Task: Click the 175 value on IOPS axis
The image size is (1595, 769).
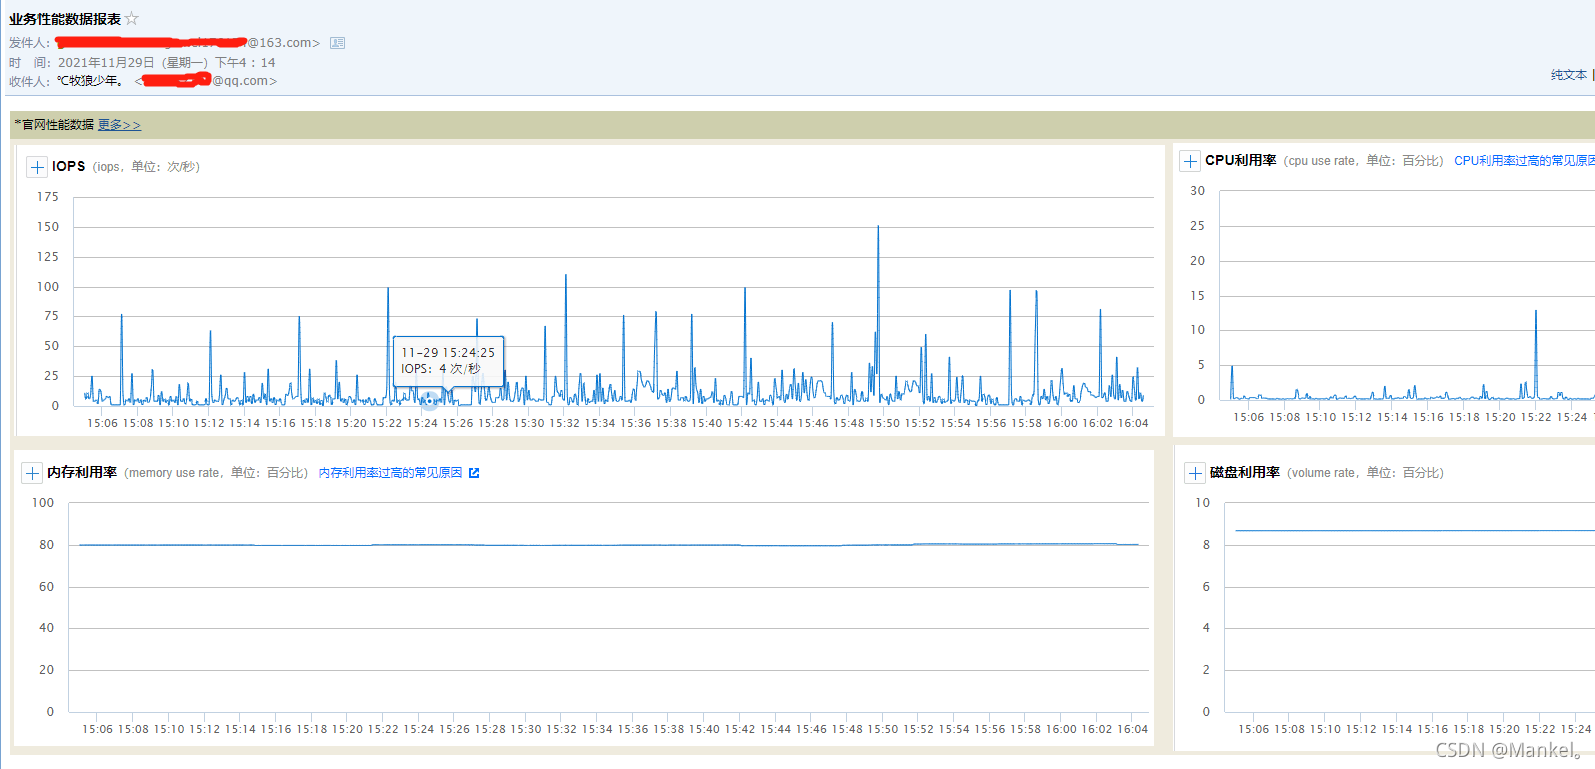Action: 48,197
